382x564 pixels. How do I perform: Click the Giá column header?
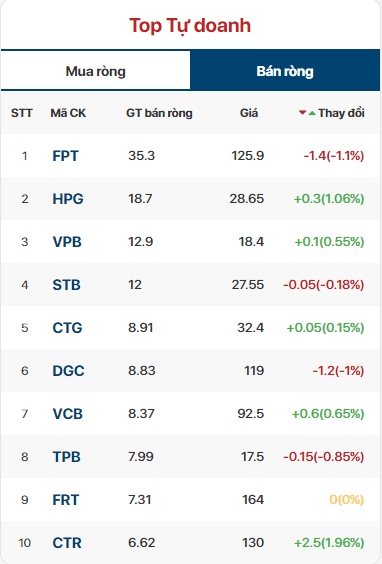click(x=249, y=113)
